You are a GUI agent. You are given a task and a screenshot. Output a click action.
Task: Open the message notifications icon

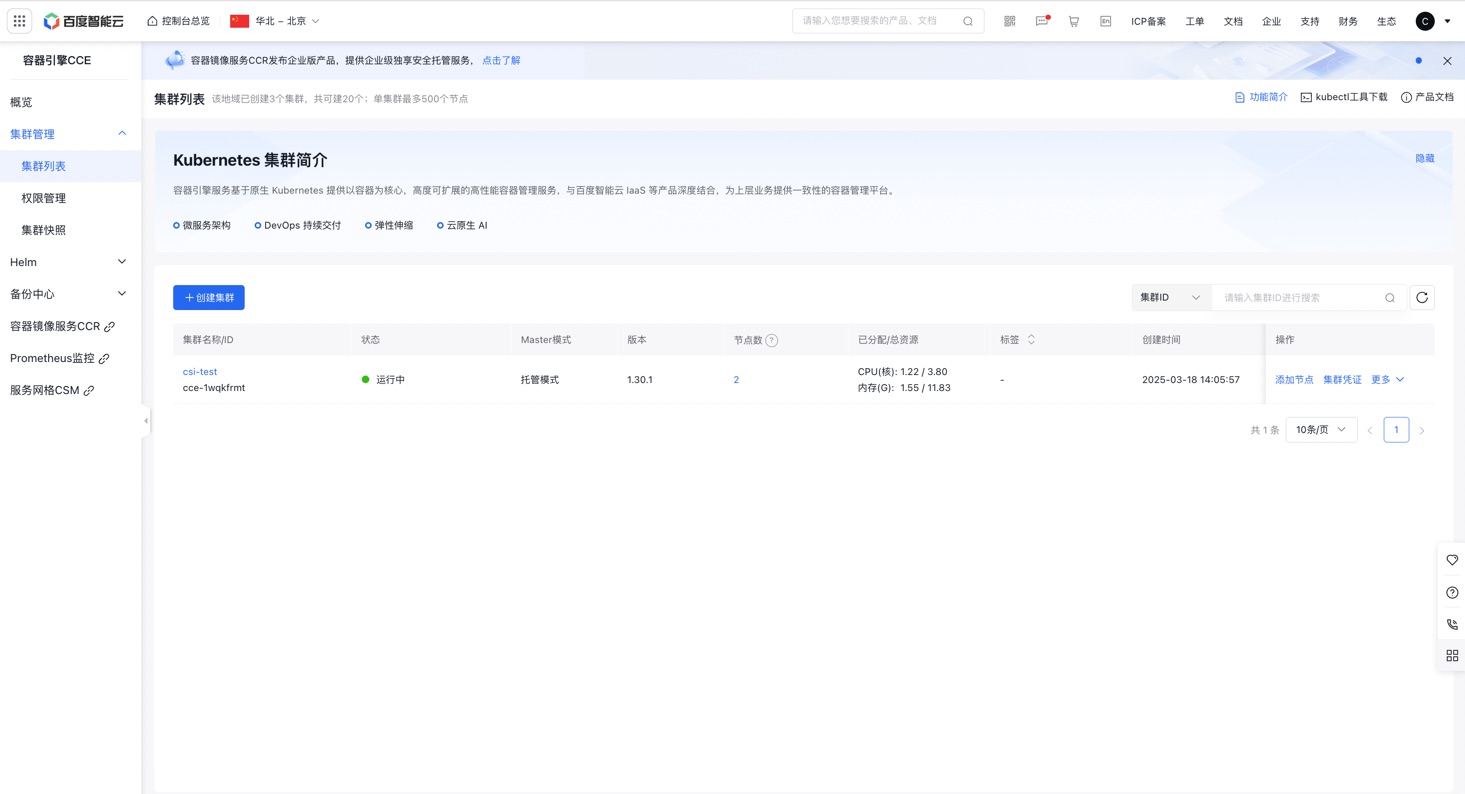click(1042, 21)
